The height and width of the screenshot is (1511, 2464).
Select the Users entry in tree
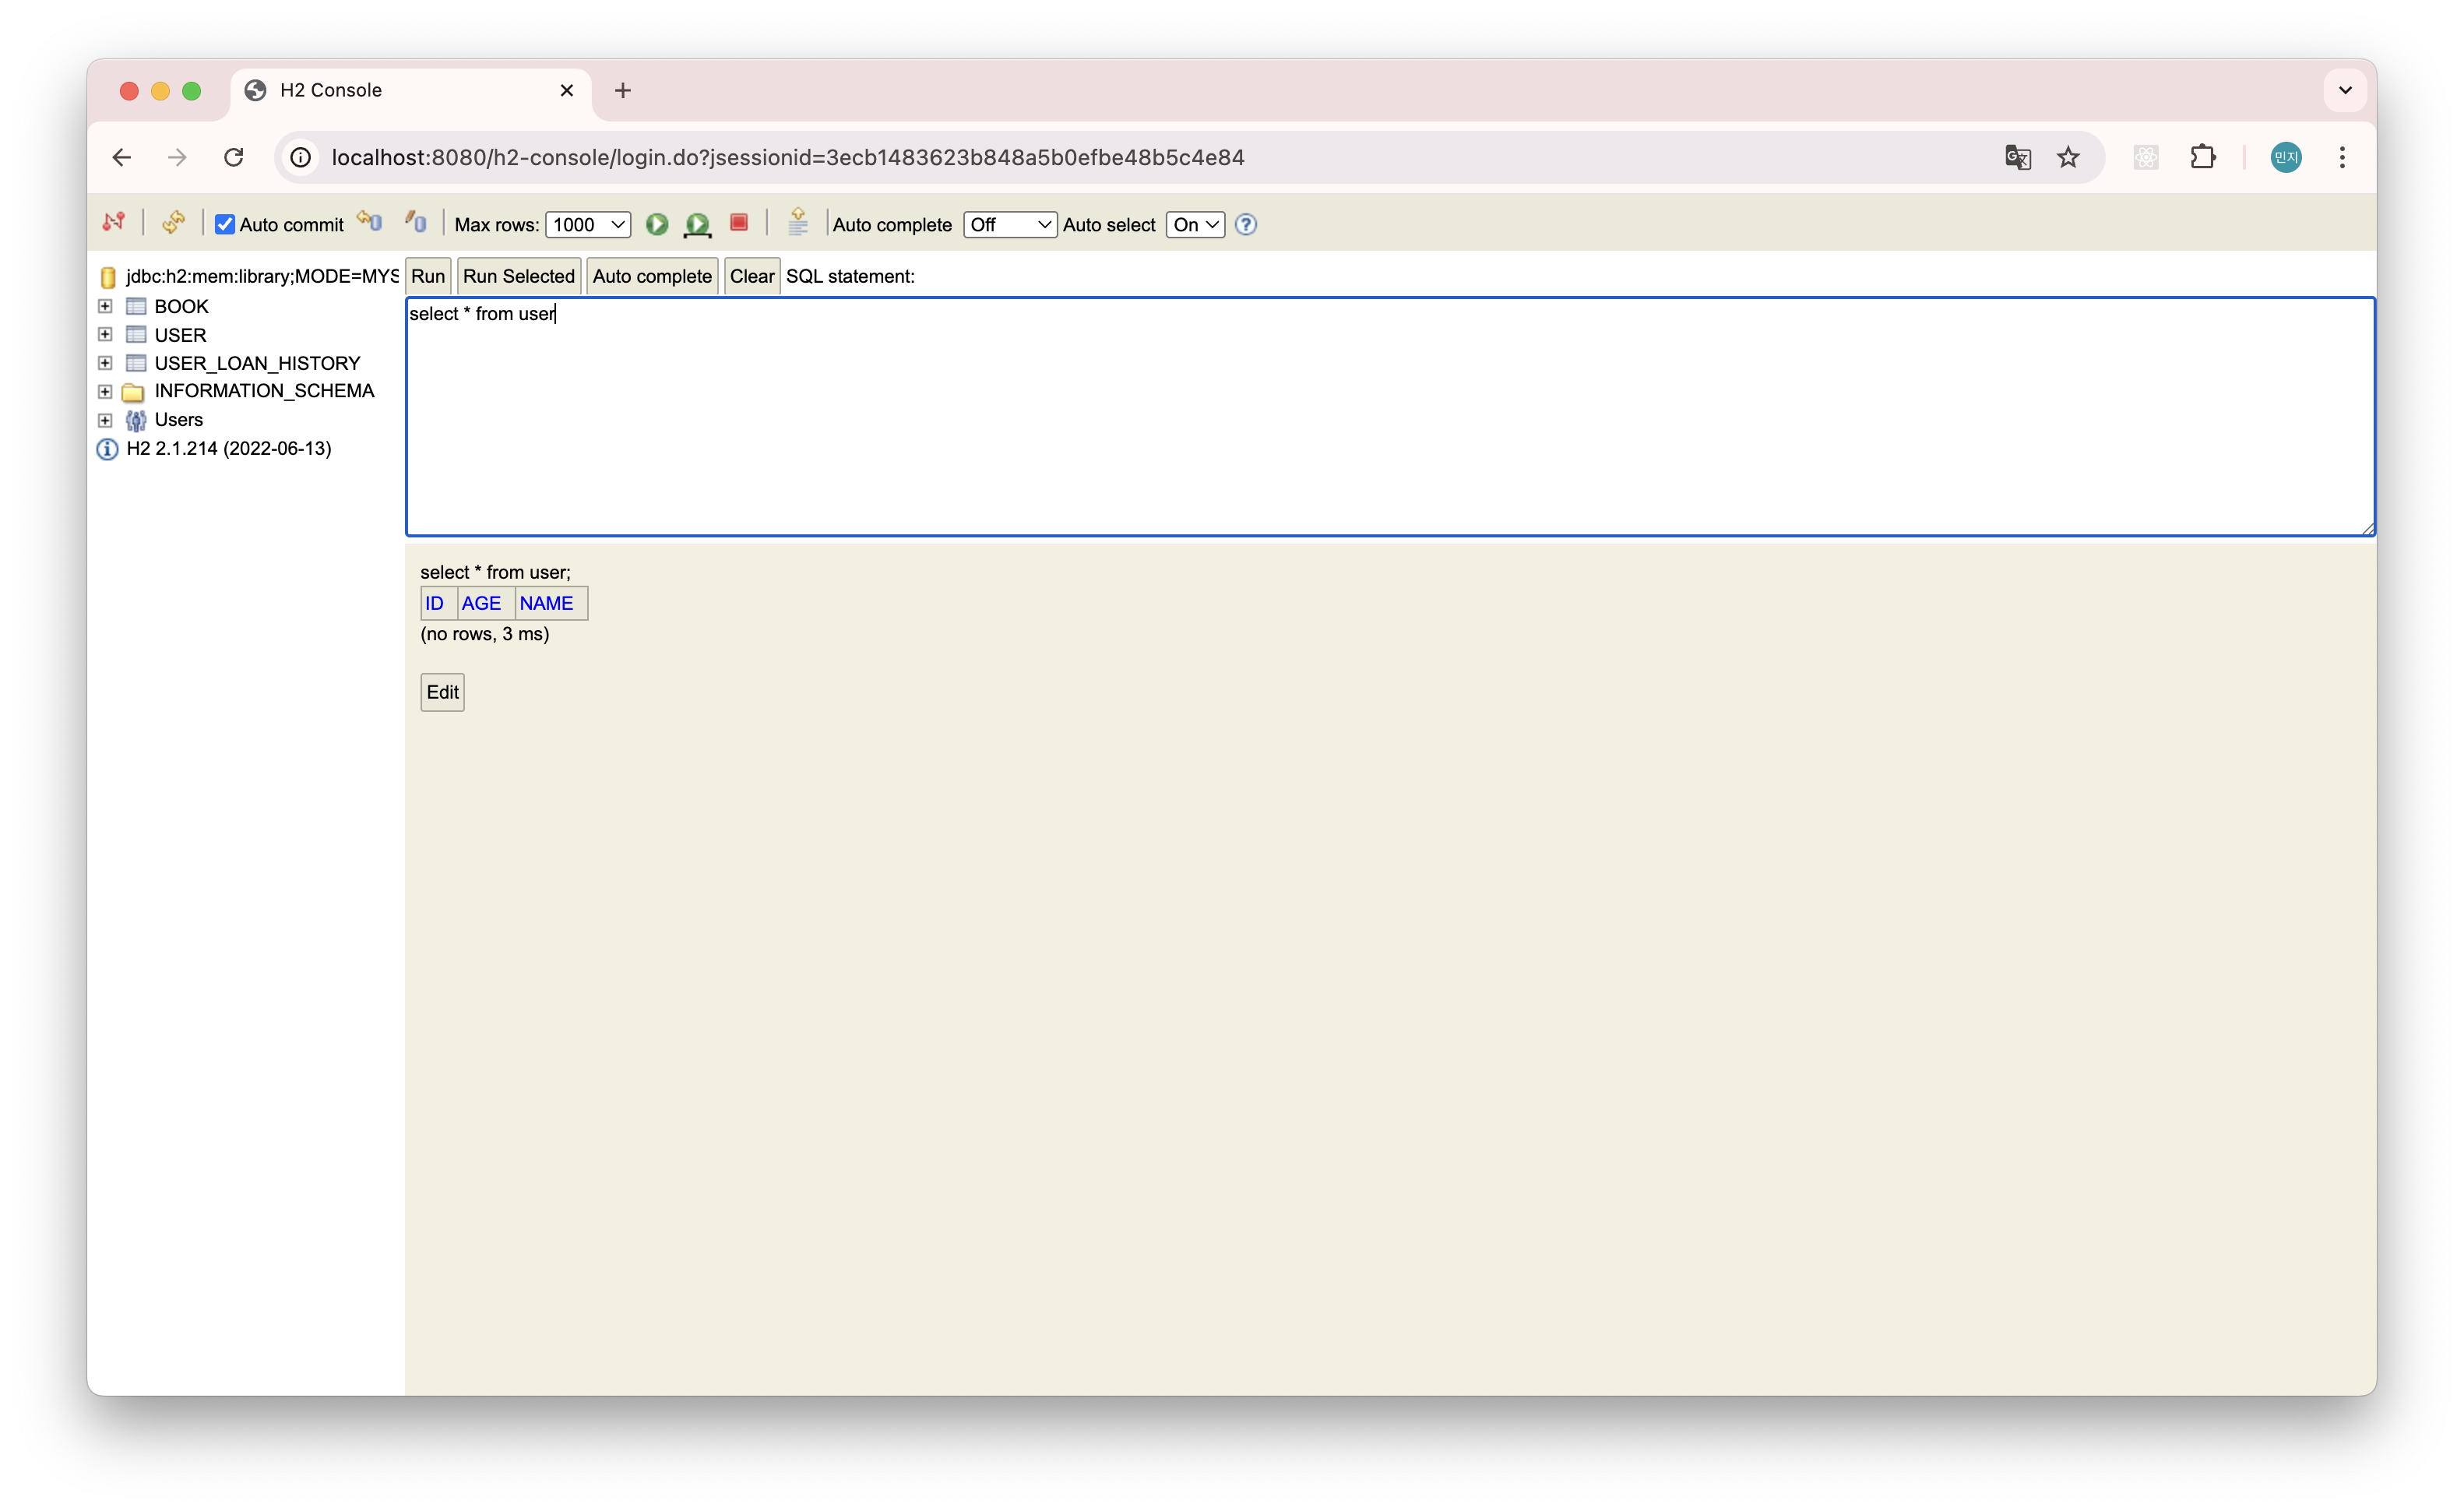179,420
